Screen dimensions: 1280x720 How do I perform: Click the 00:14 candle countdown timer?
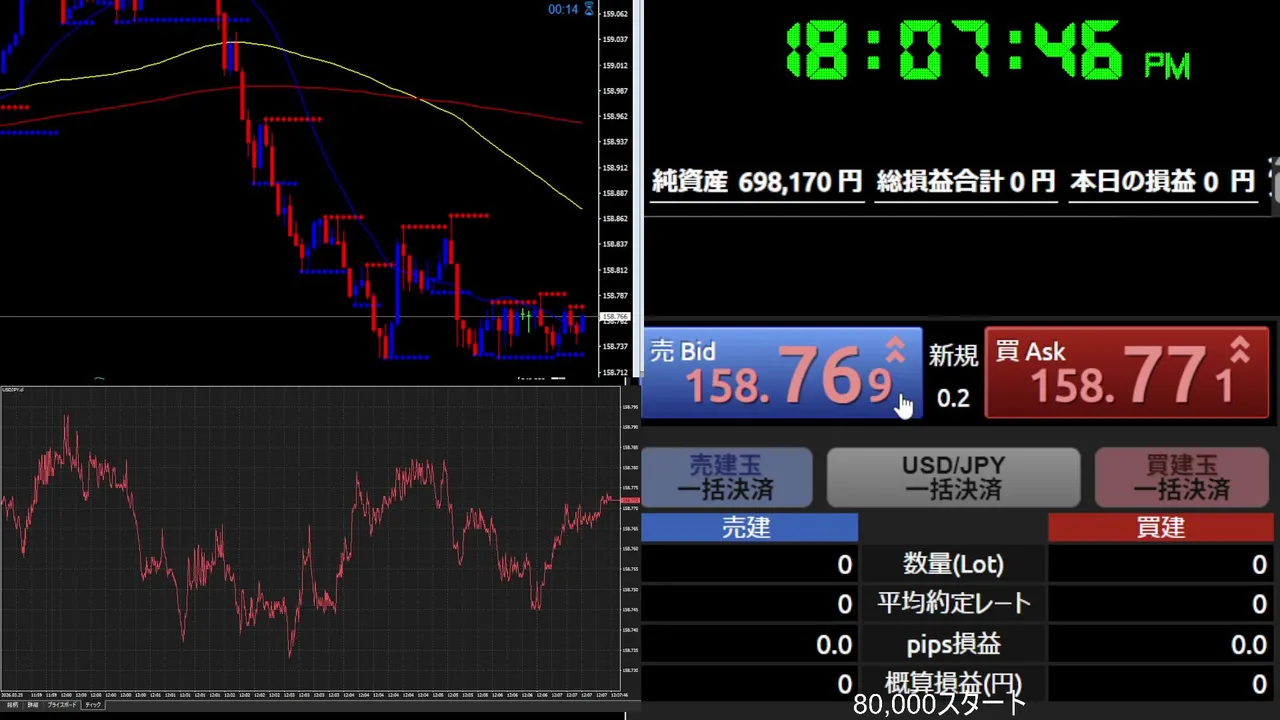point(563,9)
